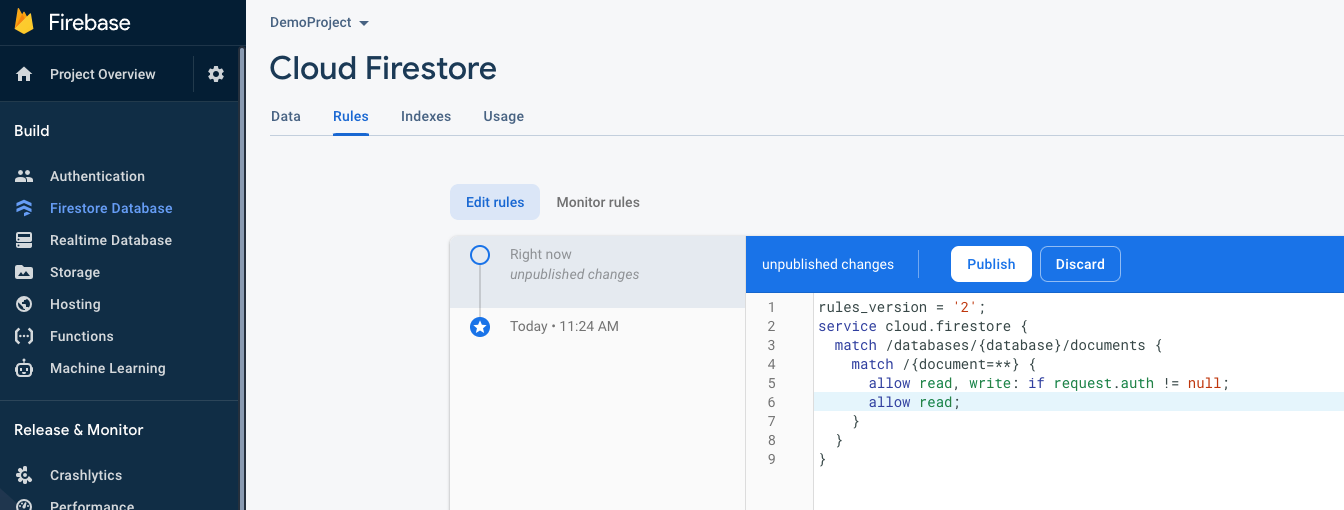The width and height of the screenshot is (1344, 510).
Task: Select the Monitor rules tab
Action: pos(598,202)
